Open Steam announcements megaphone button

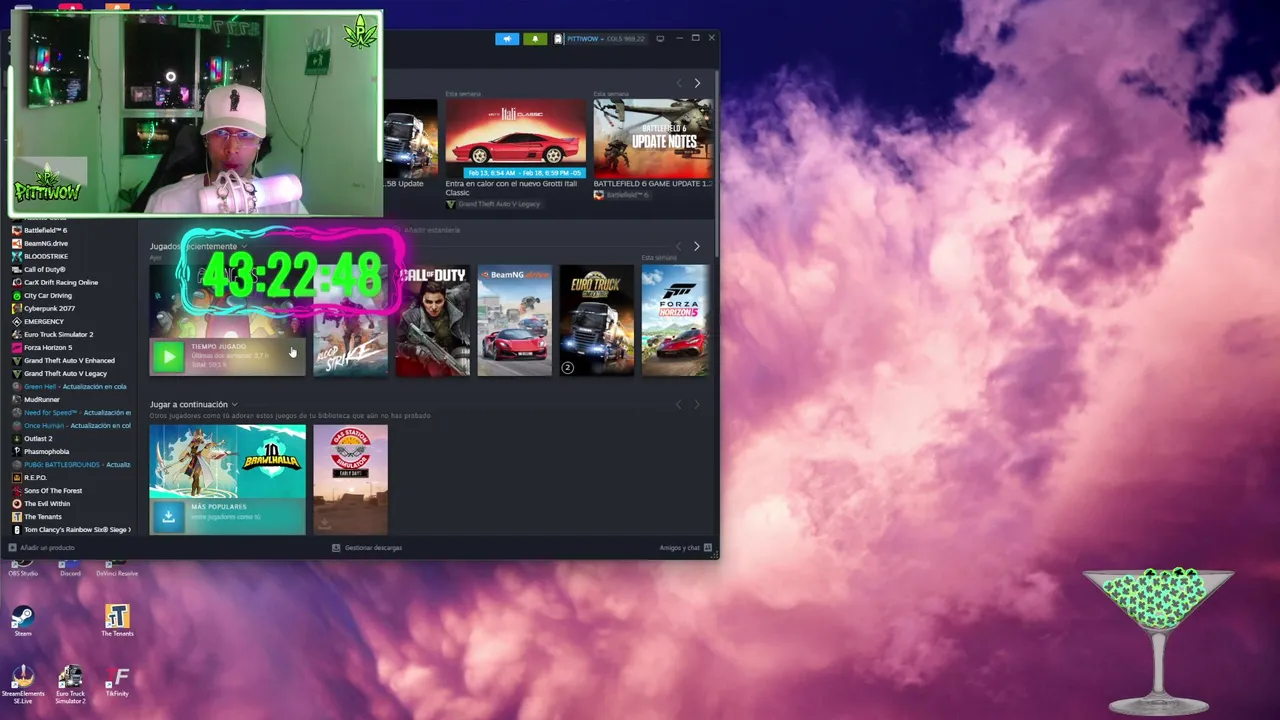coord(507,39)
